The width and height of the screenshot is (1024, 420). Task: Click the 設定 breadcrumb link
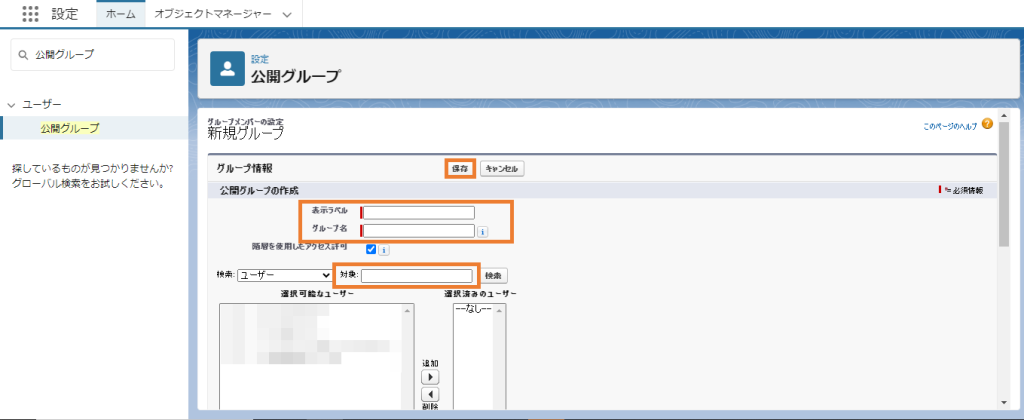pos(260,59)
